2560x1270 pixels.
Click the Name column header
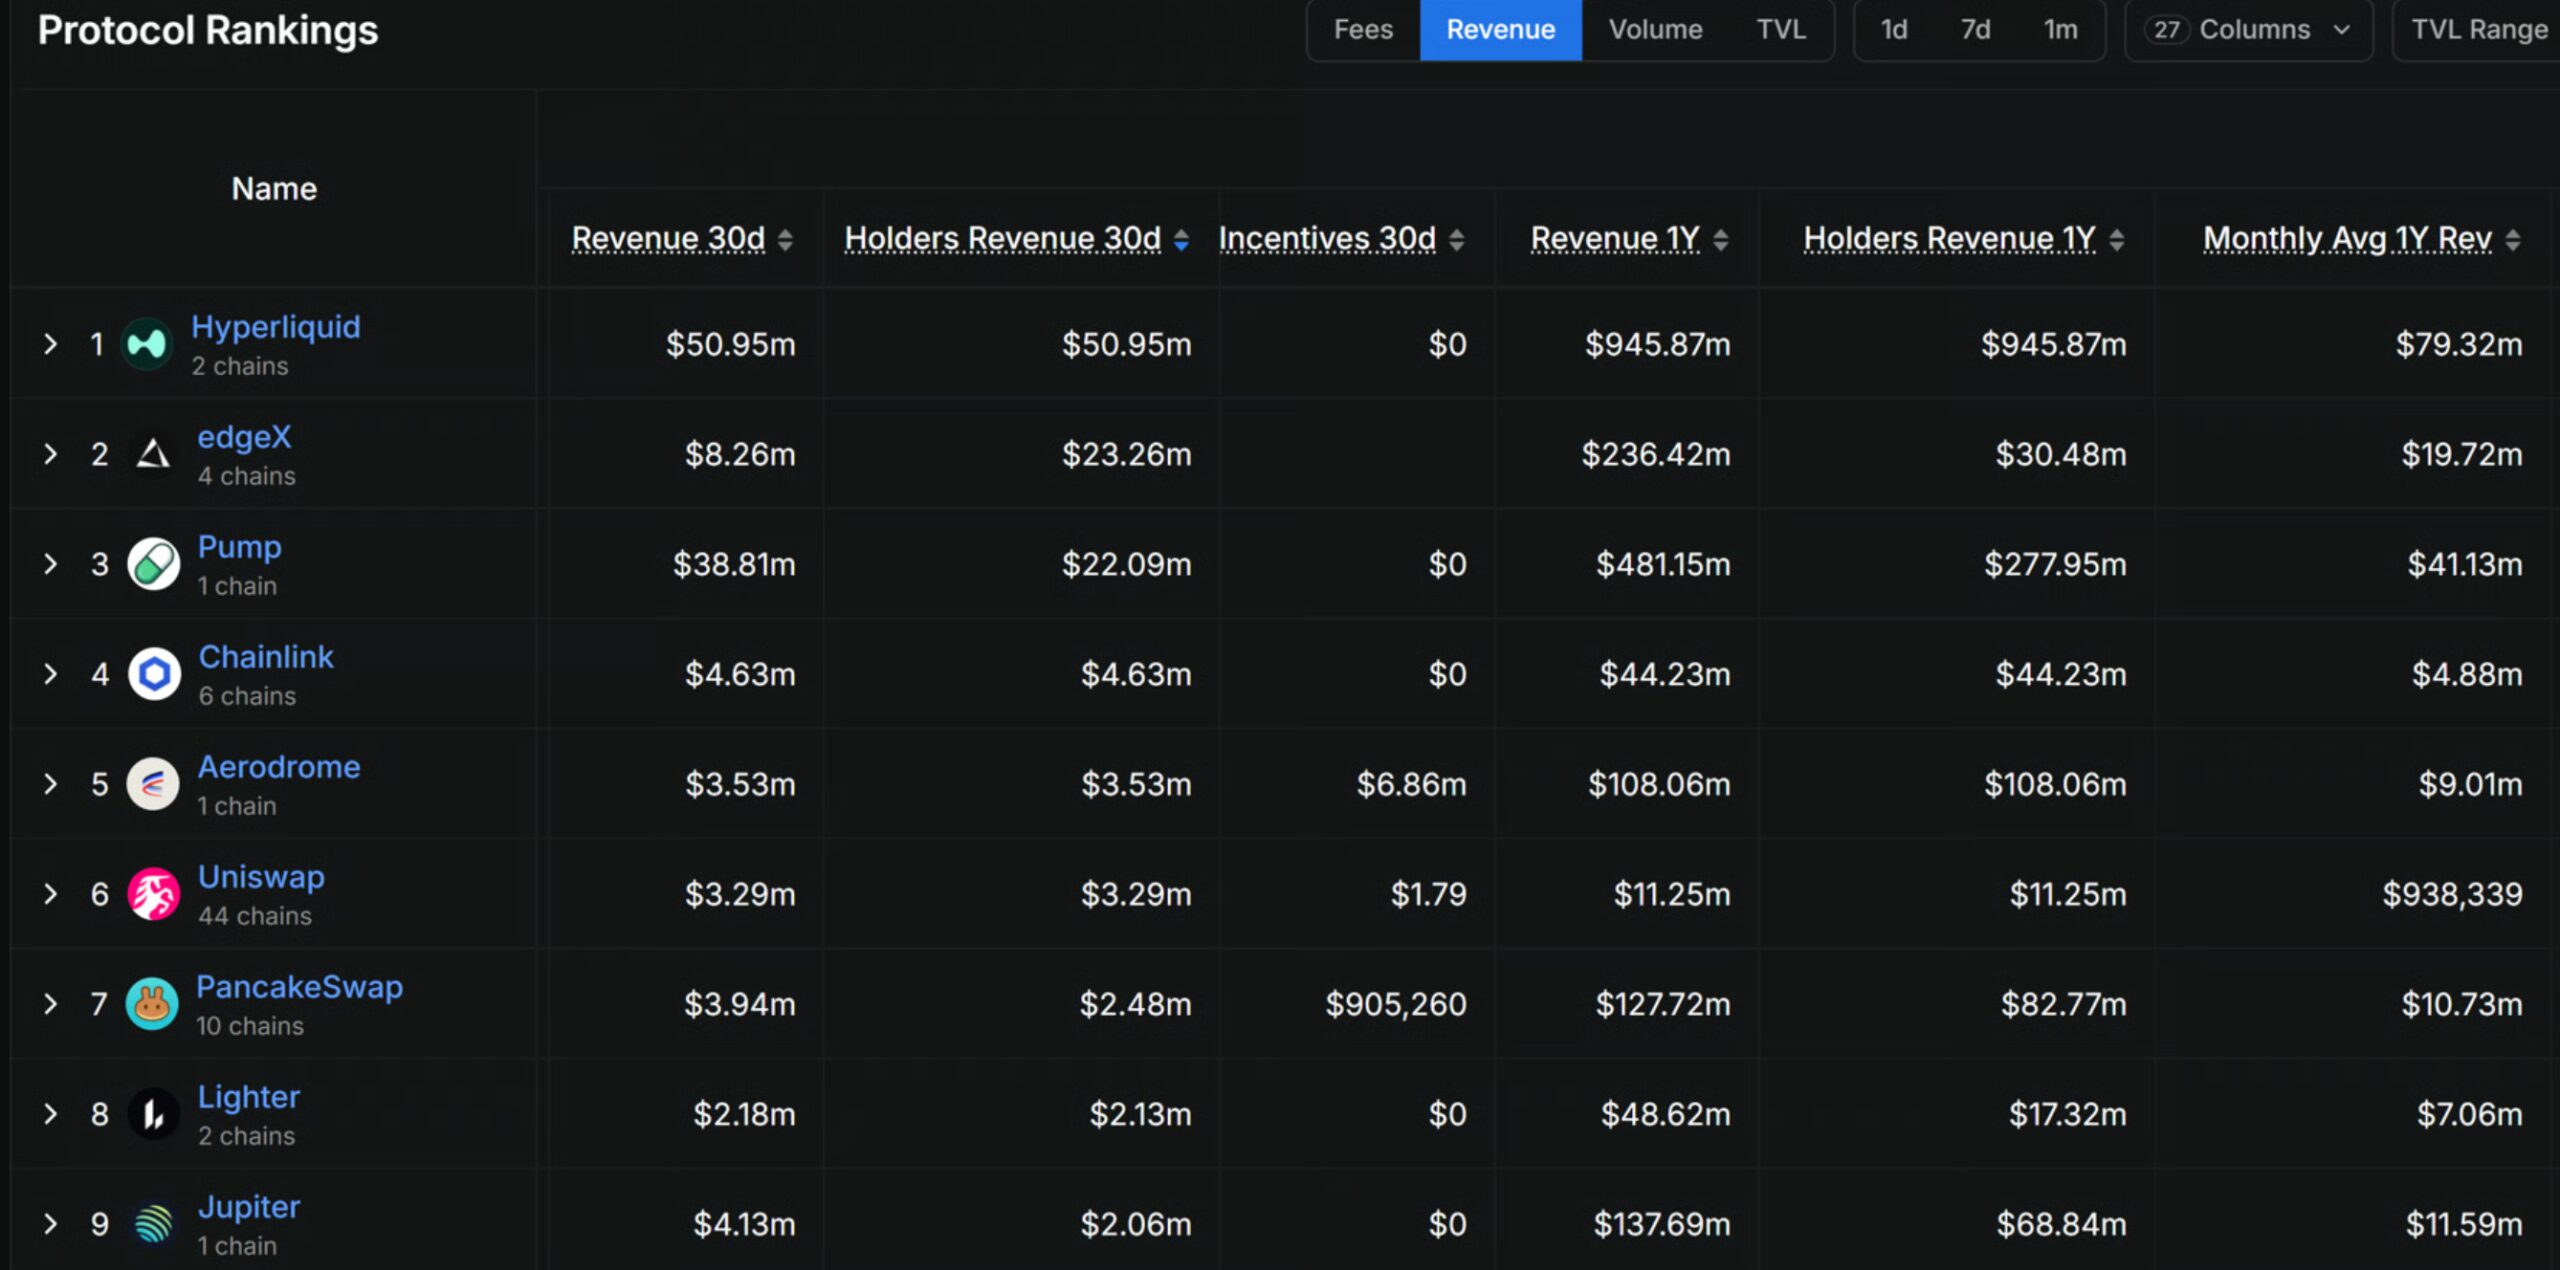[274, 189]
